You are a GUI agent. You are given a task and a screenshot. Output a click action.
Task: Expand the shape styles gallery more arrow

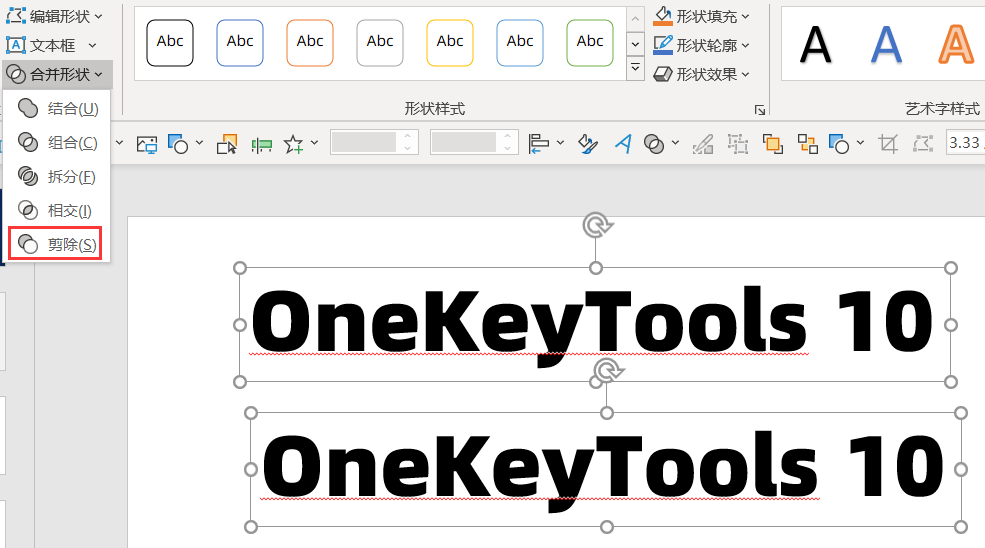[x=635, y=68]
